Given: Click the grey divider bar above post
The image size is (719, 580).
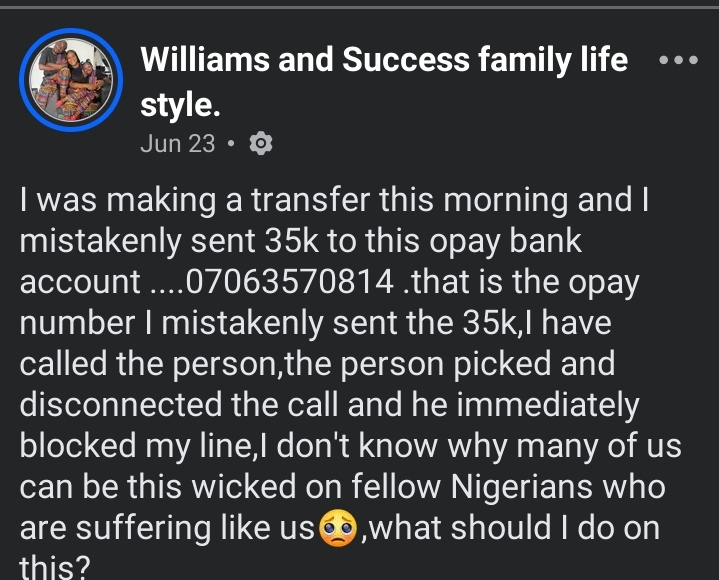Looking at the screenshot, I should coord(360,7).
